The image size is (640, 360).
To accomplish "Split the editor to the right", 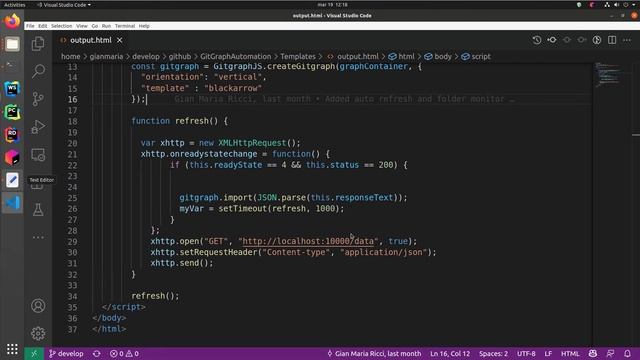I will coord(612,40).
